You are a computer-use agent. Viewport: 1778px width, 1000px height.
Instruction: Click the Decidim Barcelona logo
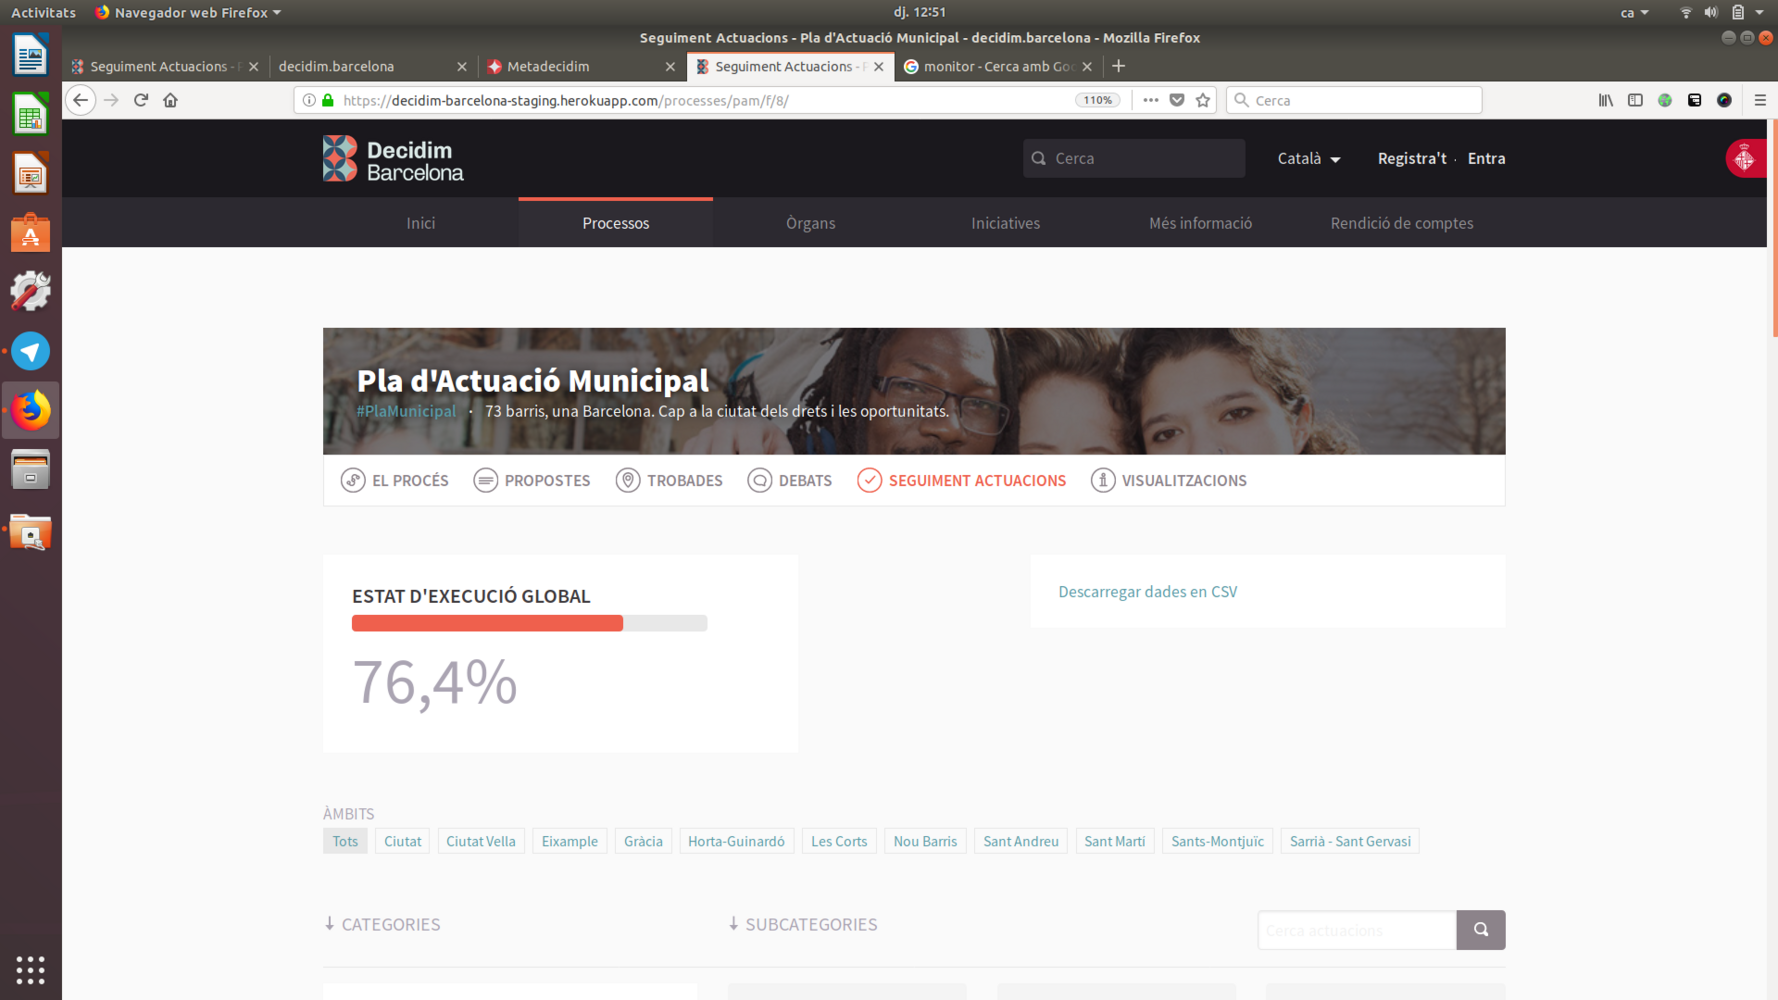[x=393, y=159]
